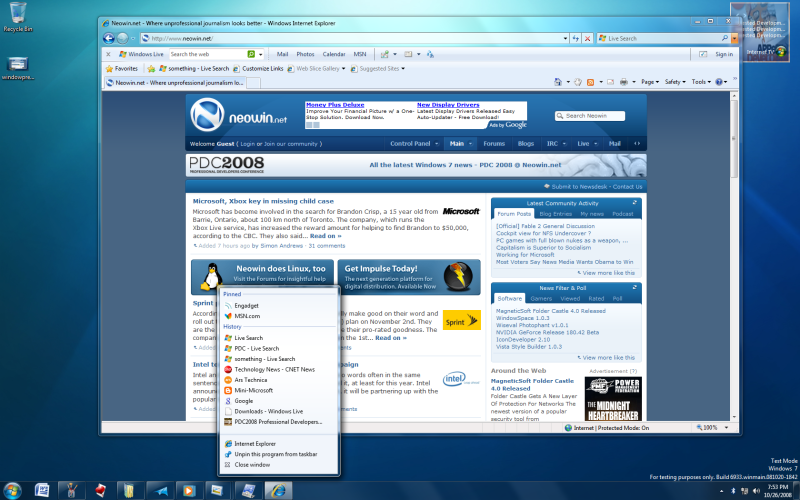Switch to the Podcast tab
The image size is (800, 500).
click(622, 214)
